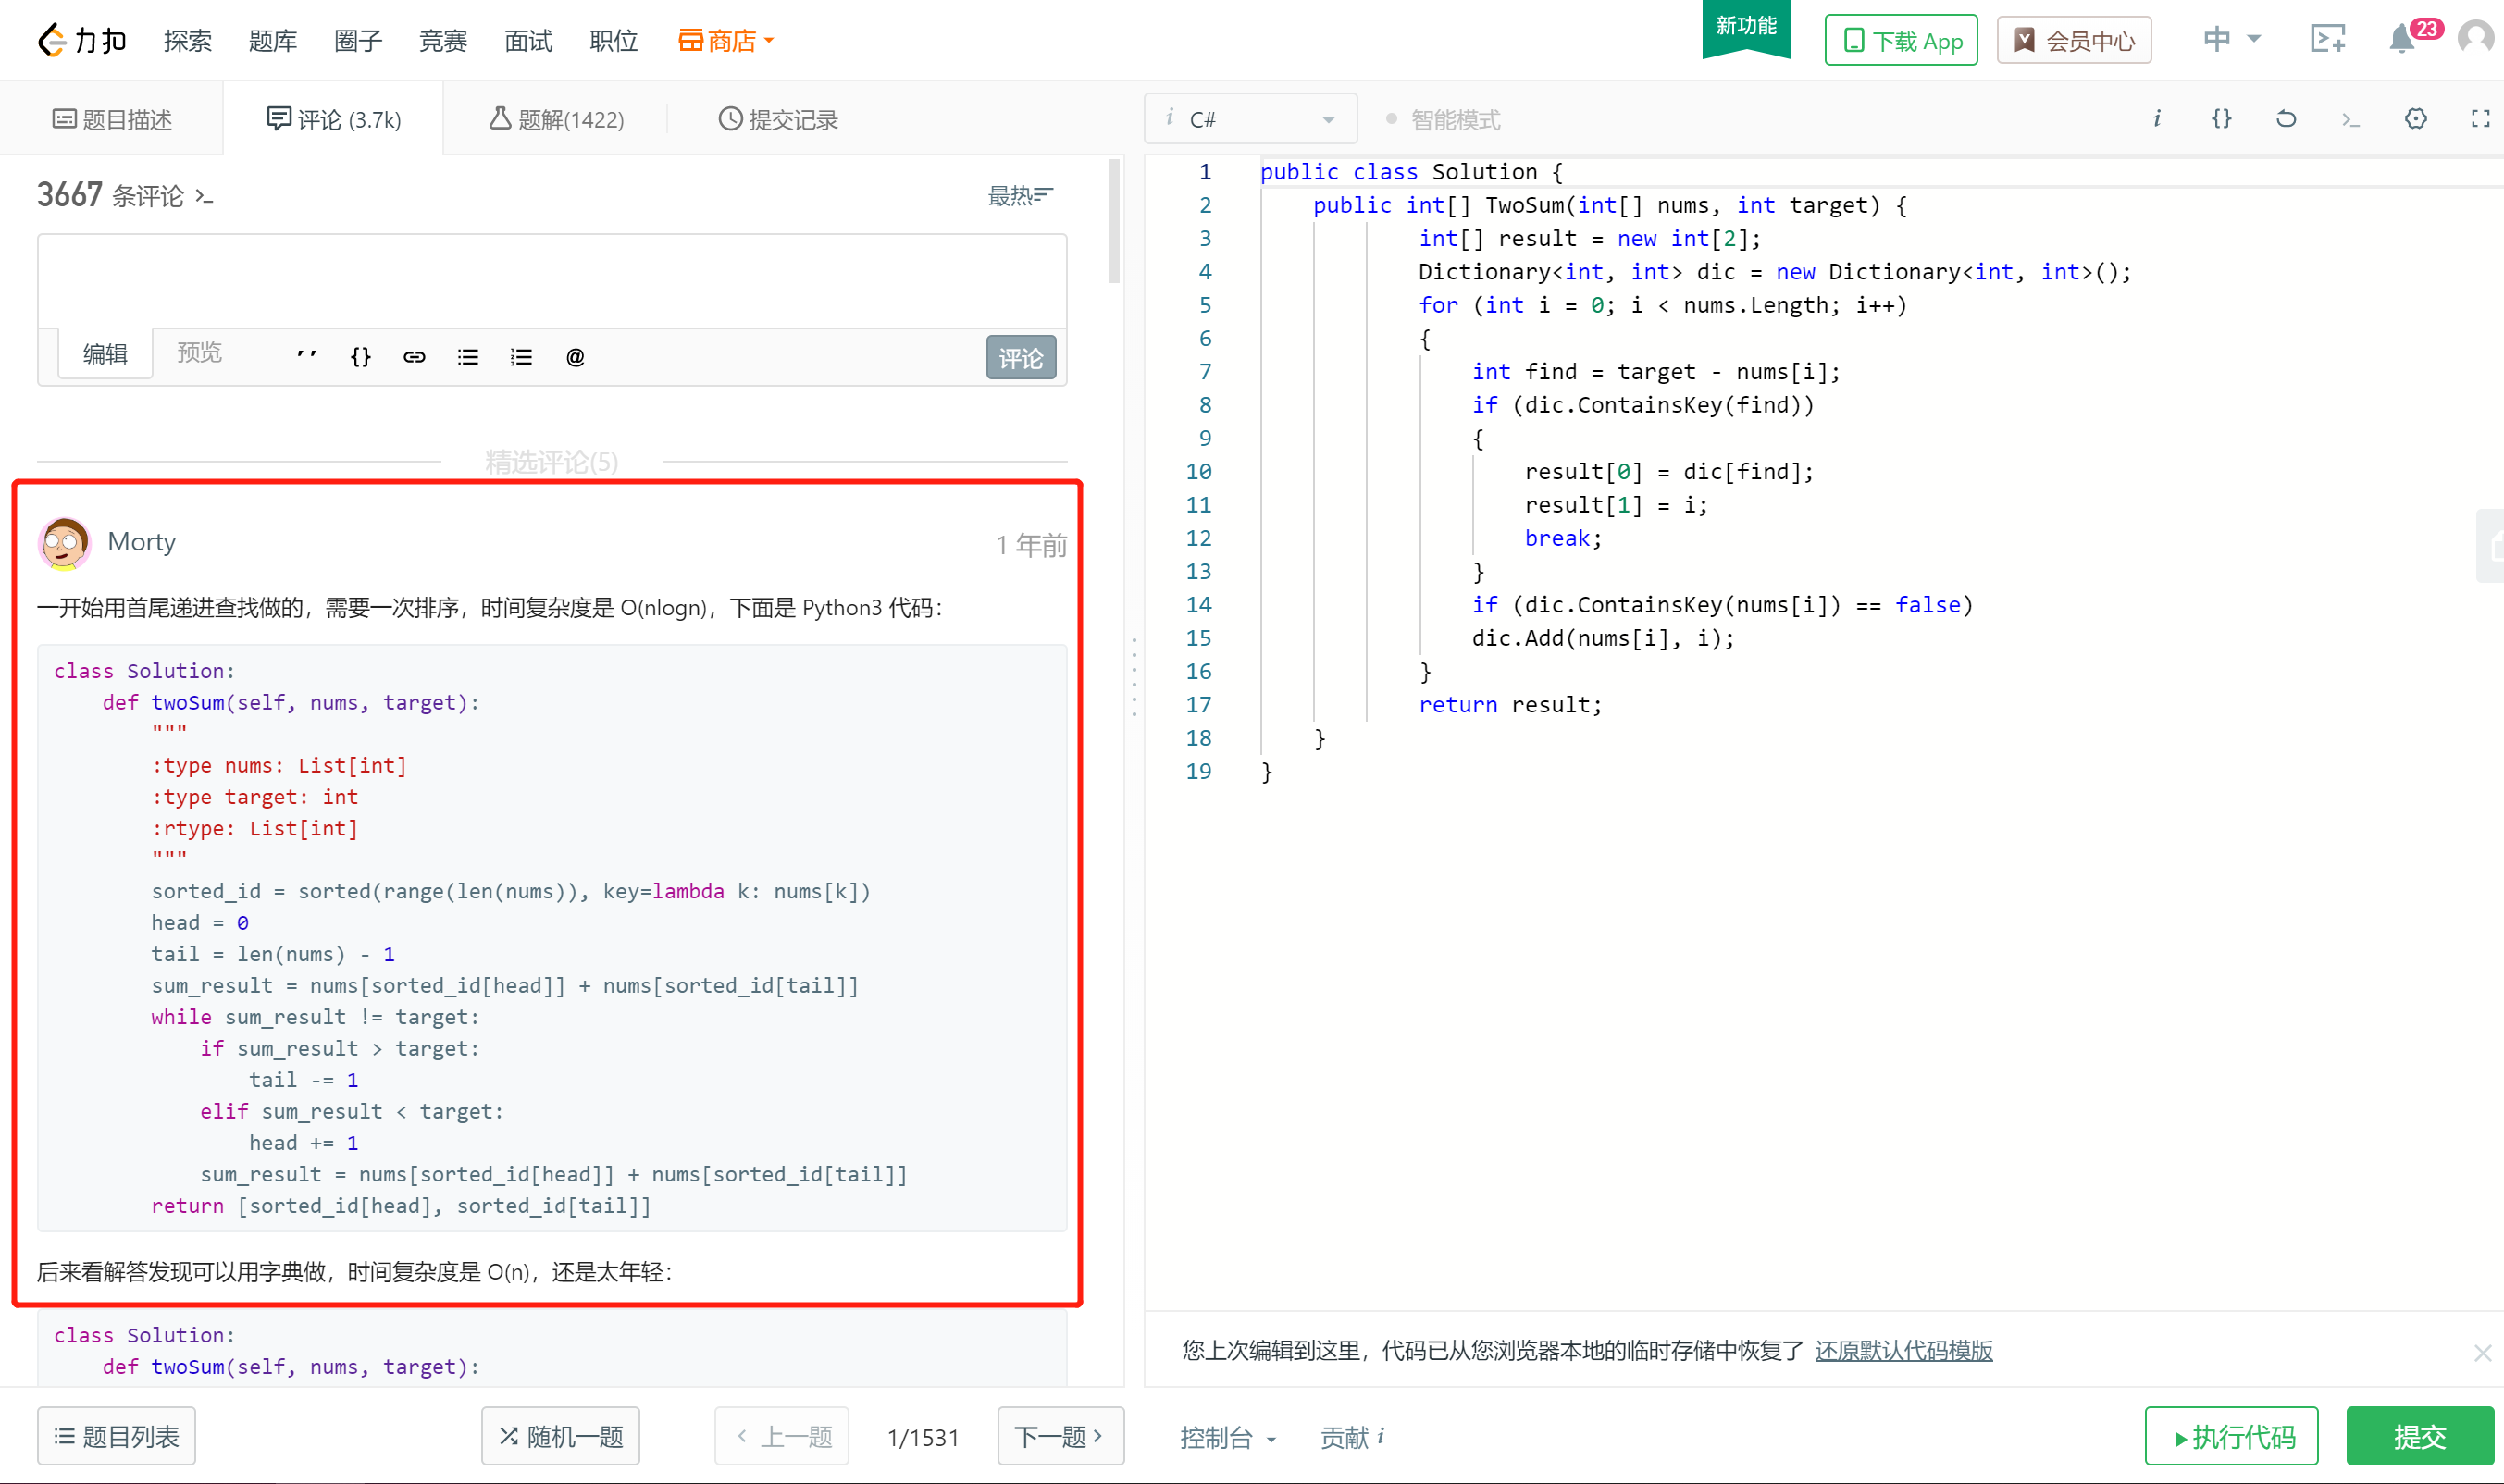Click the code block icon in comment editor
2504x1484 pixels.
pyautogui.click(x=361, y=357)
